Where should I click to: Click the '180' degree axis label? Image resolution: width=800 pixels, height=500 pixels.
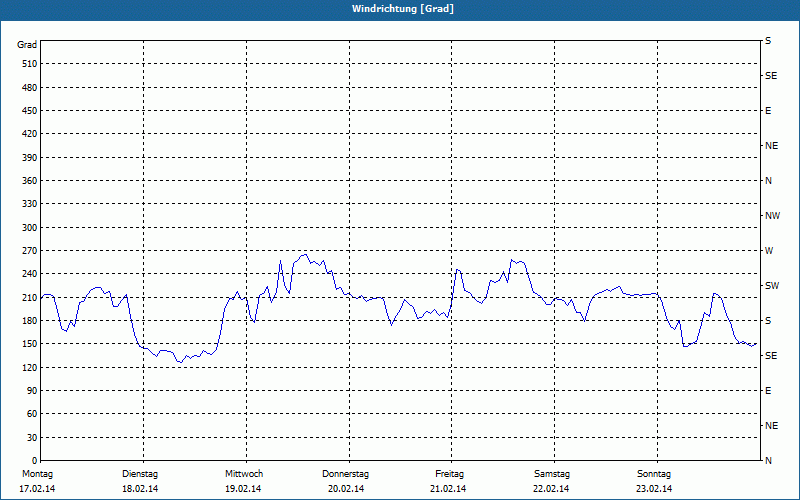[30, 320]
